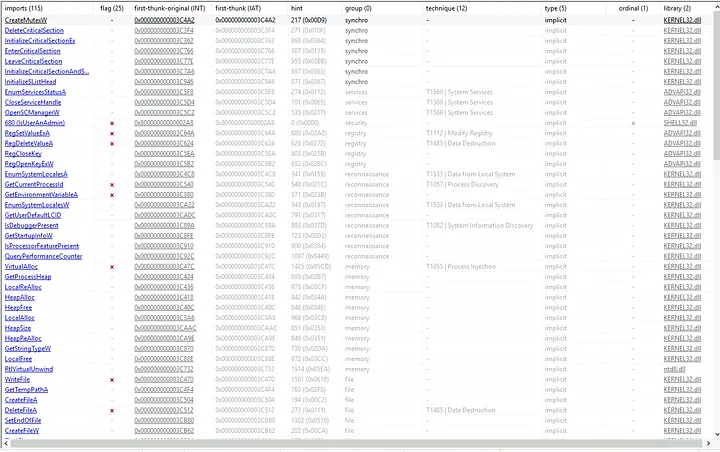Select the '217 (0x00D9)' hint cell

[x=309, y=20]
